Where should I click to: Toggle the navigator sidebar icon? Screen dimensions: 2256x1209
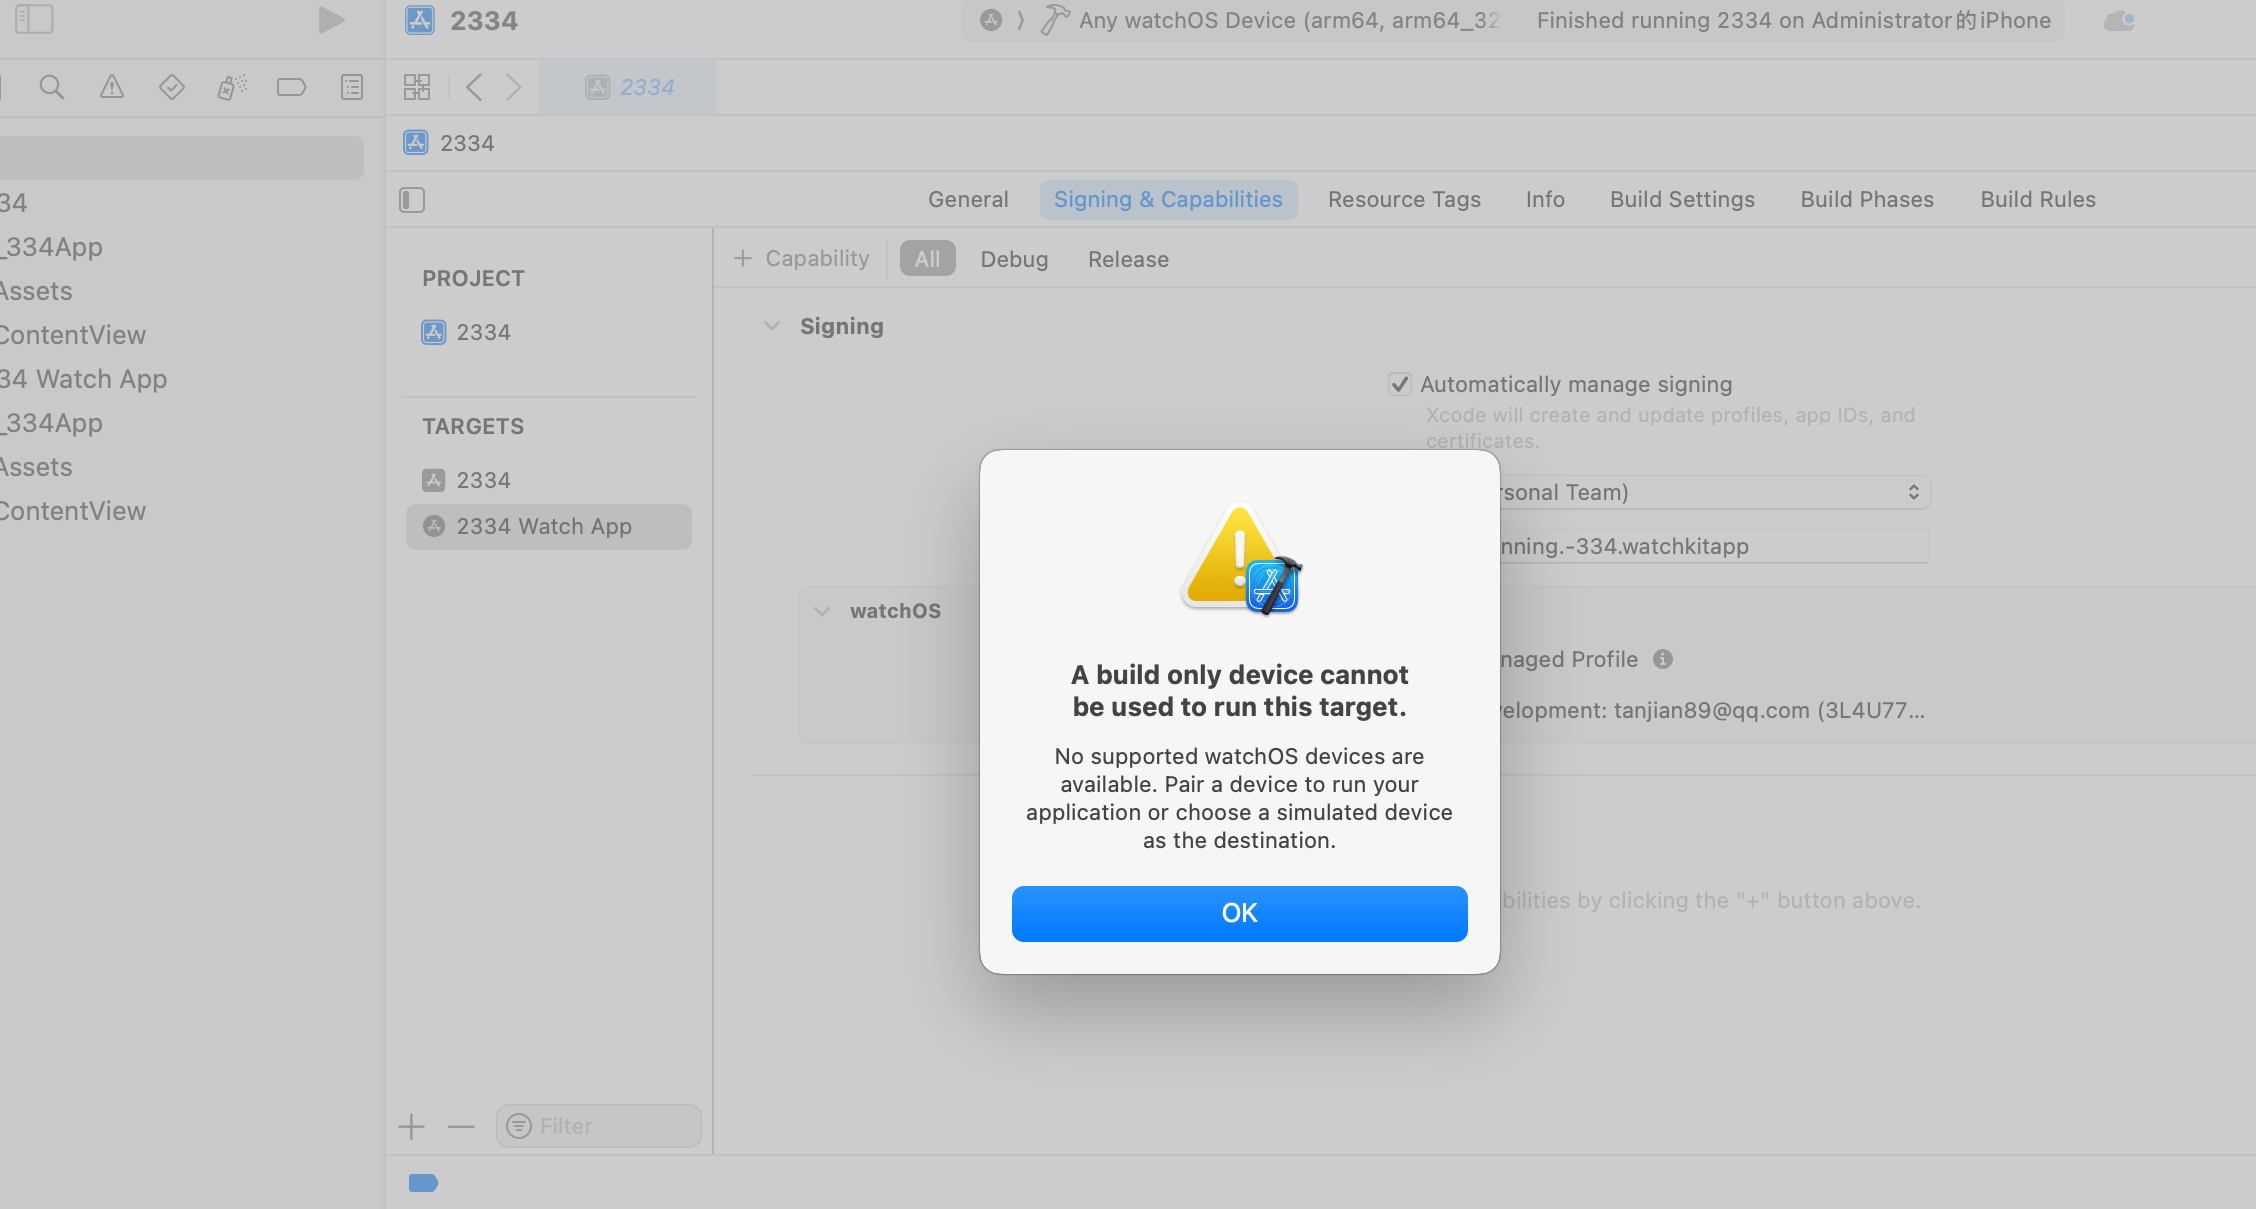tap(34, 19)
